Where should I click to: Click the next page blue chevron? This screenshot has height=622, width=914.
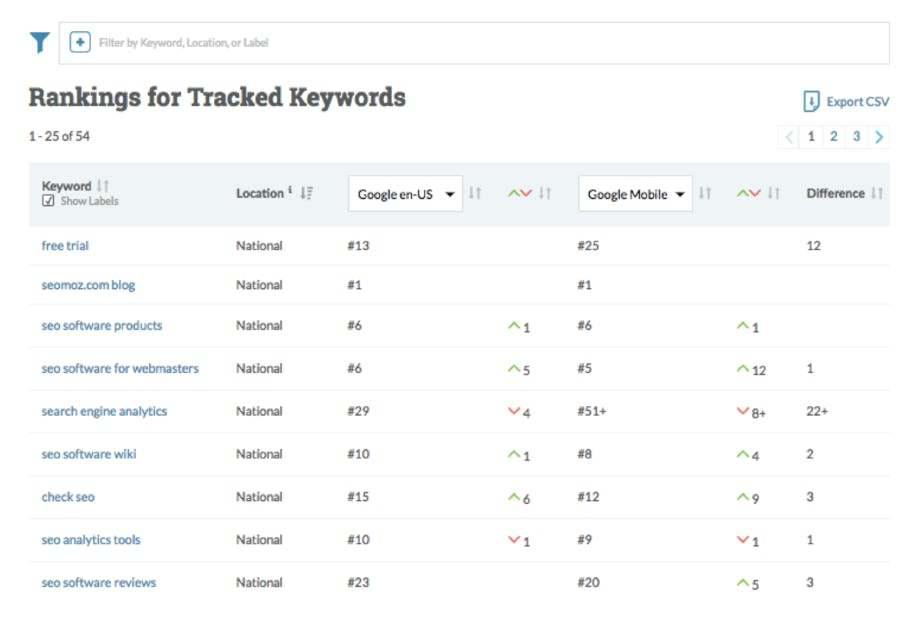click(878, 136)
